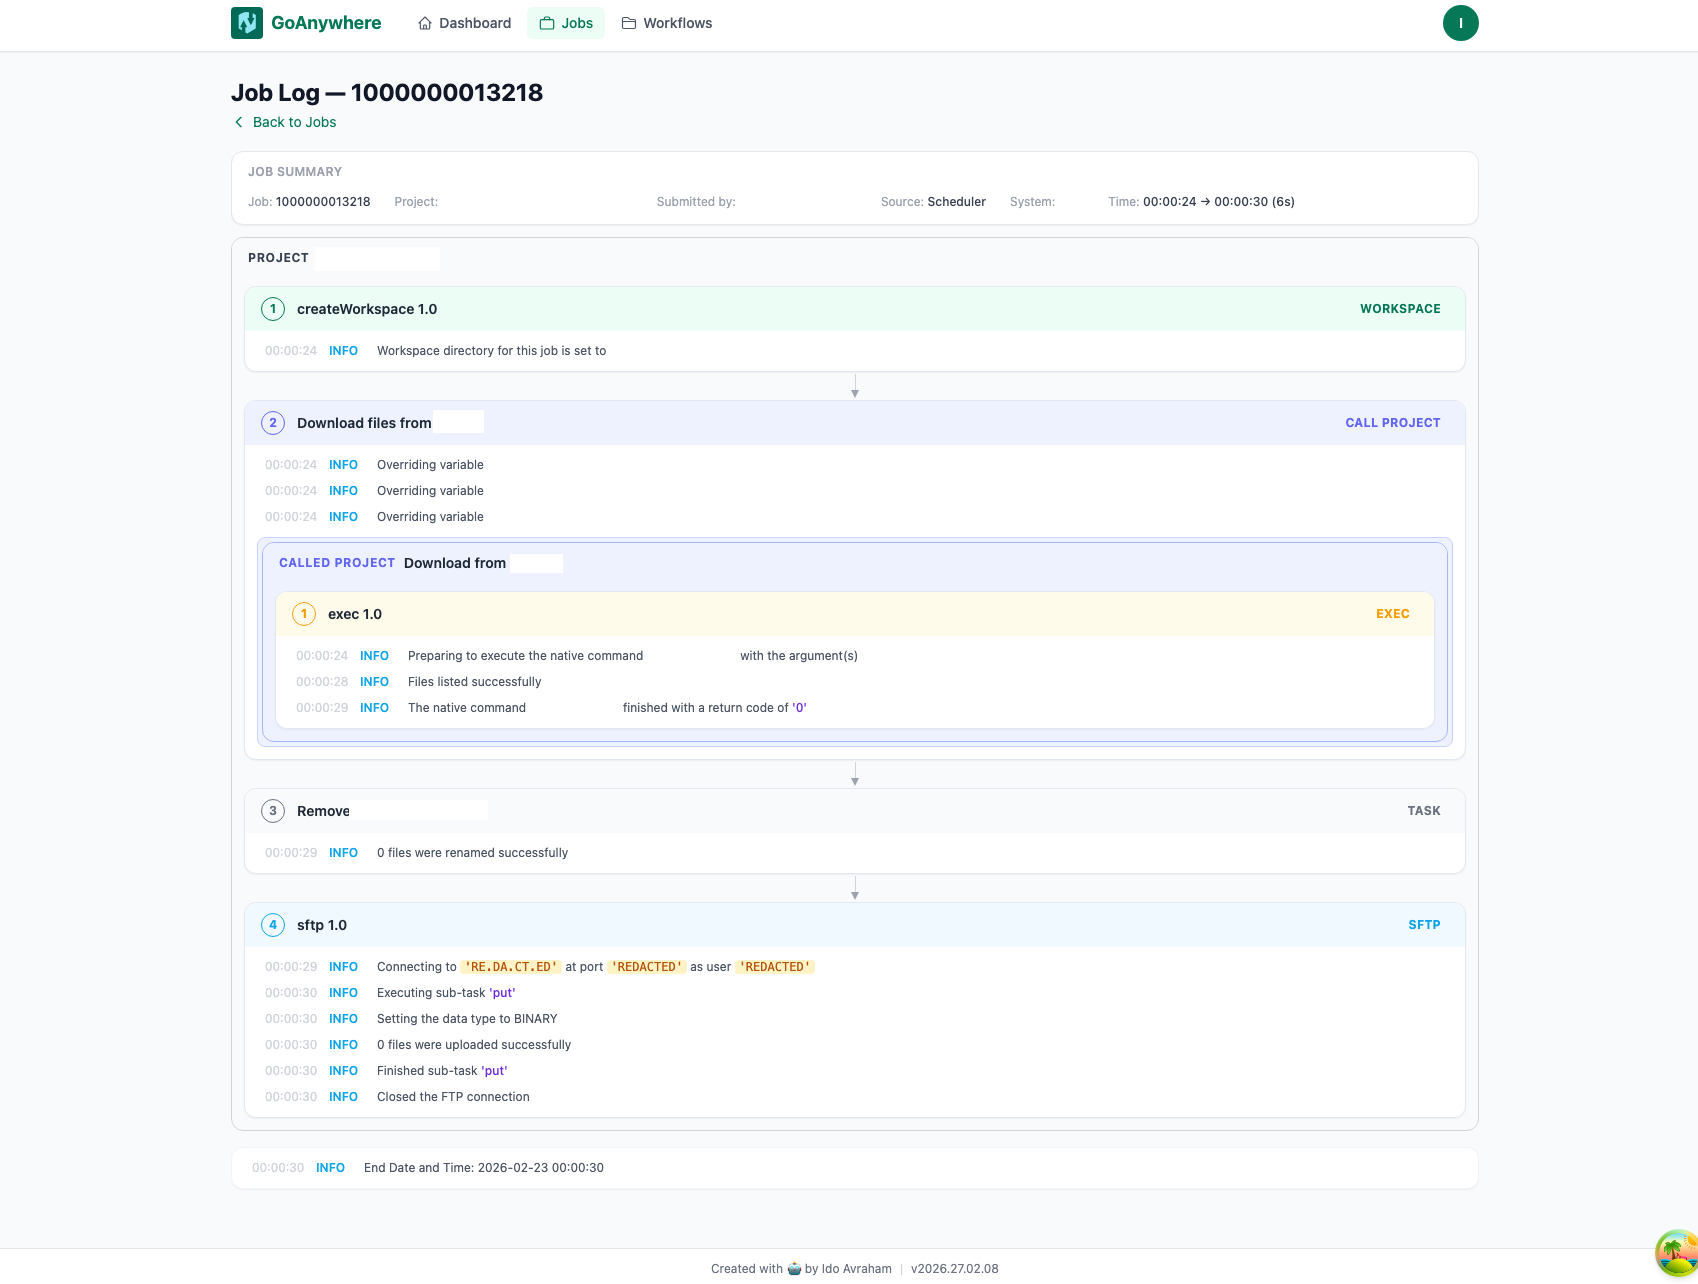Viewport: 1698px width, 1284px height.
Task: Click step circle 2 beside Download files
Action: coord(272,422)
